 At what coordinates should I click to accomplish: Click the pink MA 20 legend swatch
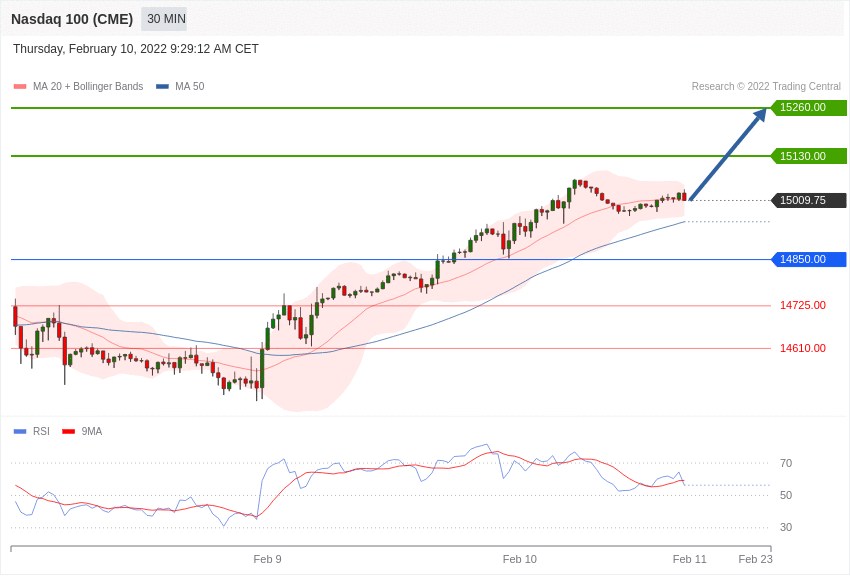click(x=20, y=87)
